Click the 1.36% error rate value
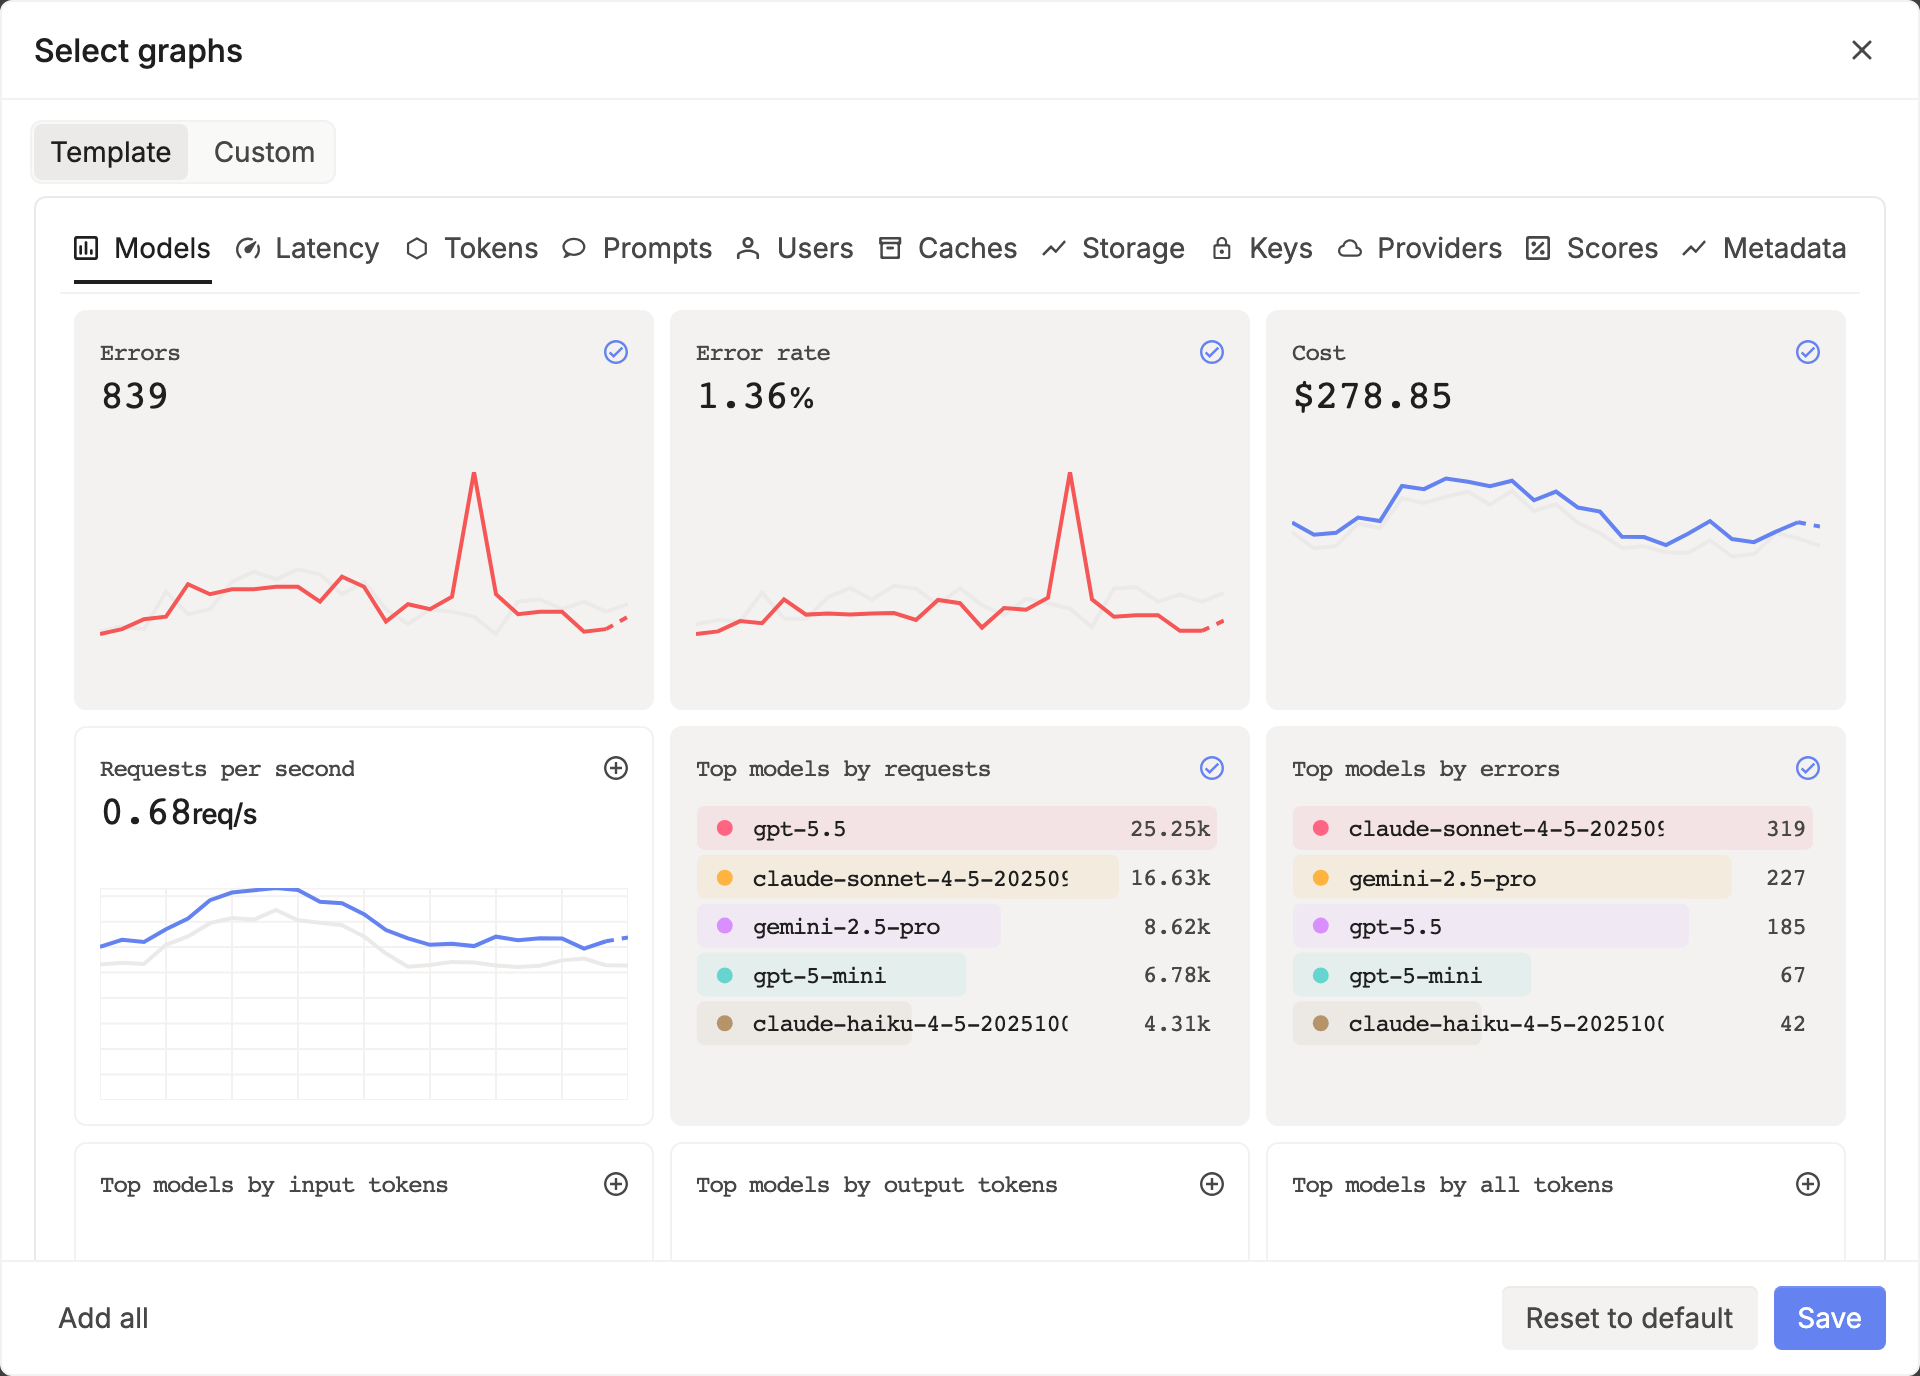Screen dimensions: 1920x1376 tap(755, 396)
